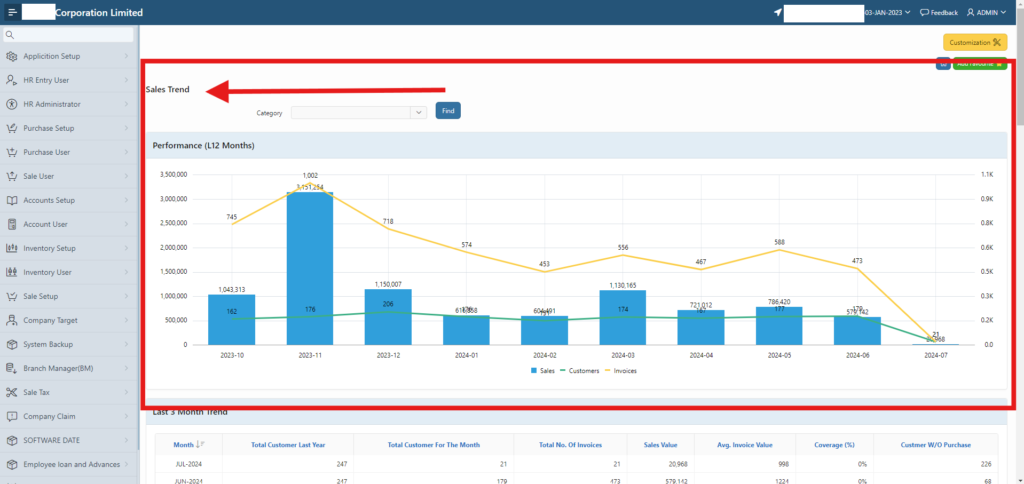
Task: Click the small blue icon beside Add Favourite
Action: (943, 65)
